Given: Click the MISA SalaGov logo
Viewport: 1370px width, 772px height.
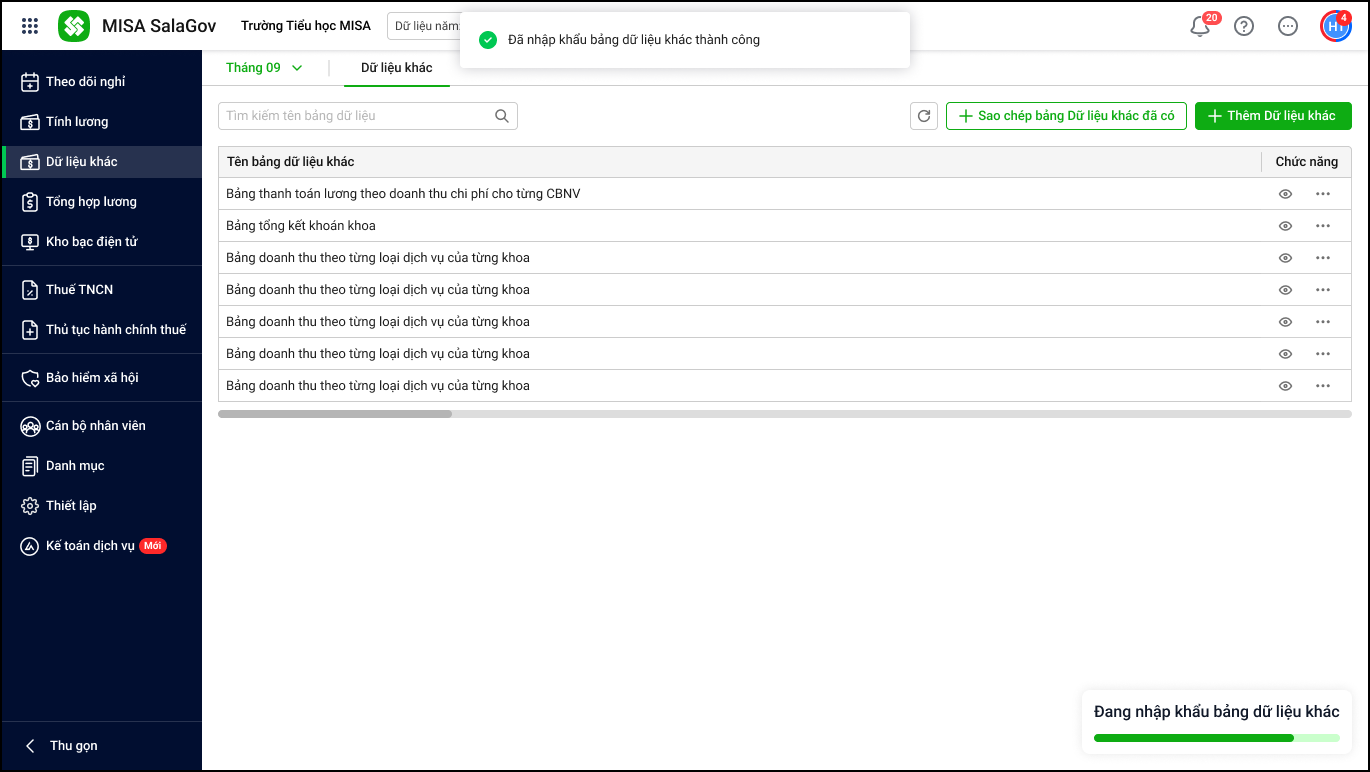Looking at the screenshot, I should tap(74, 26).
